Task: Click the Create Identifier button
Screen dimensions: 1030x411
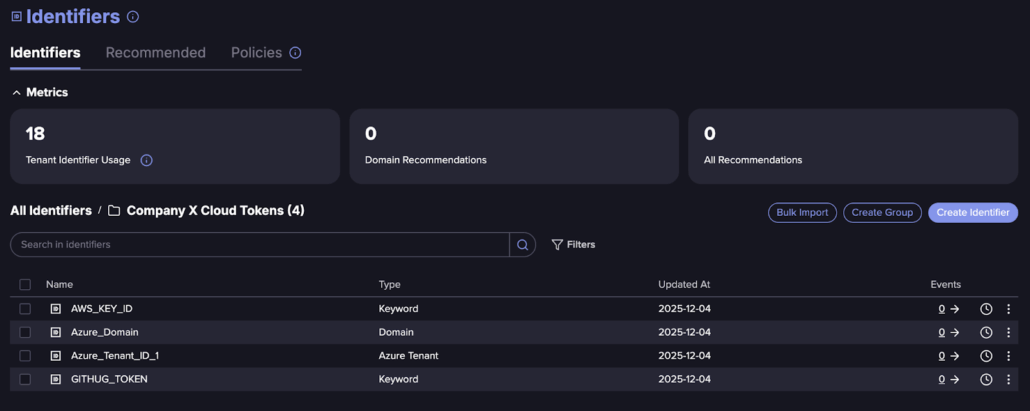Action: click(972, 213)
